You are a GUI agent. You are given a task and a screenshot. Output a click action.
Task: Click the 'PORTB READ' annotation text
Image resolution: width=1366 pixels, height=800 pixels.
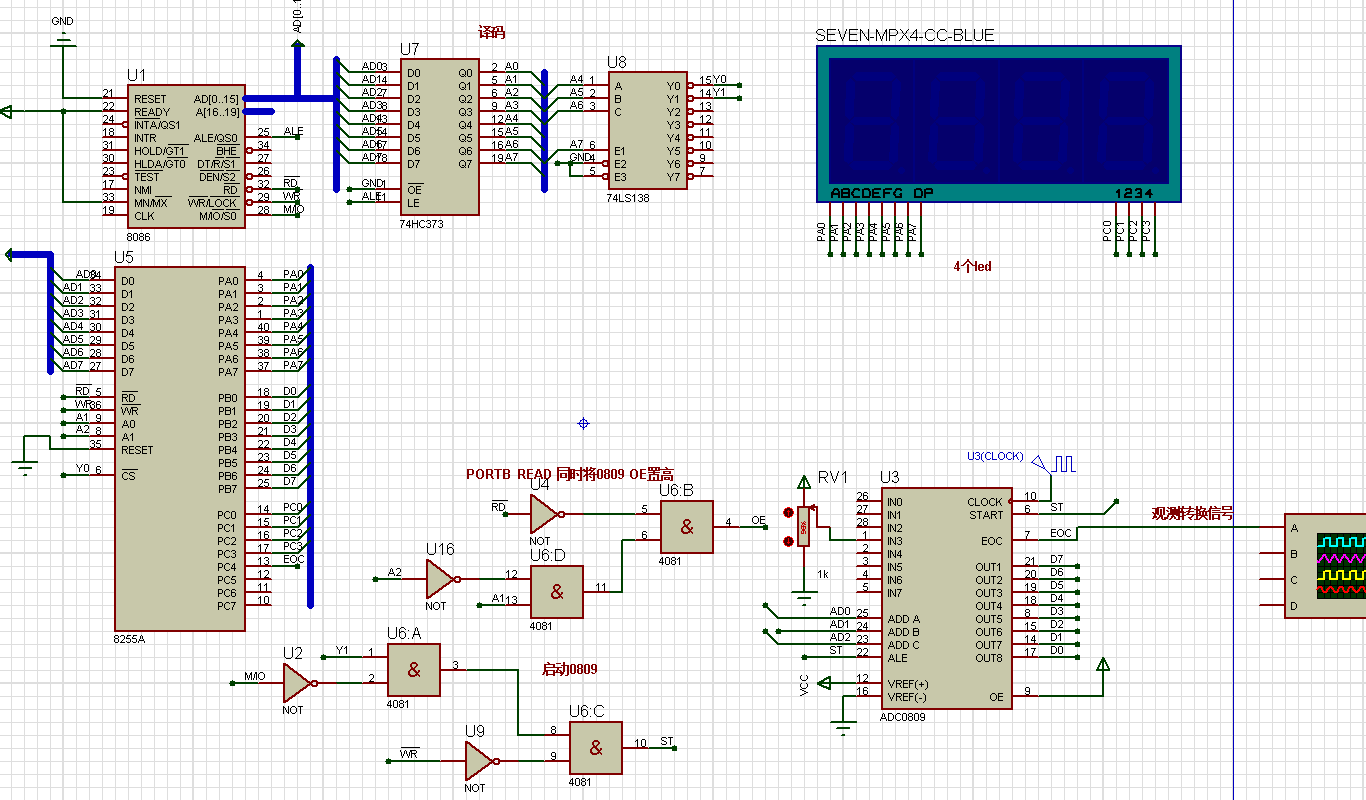point(508,474)
